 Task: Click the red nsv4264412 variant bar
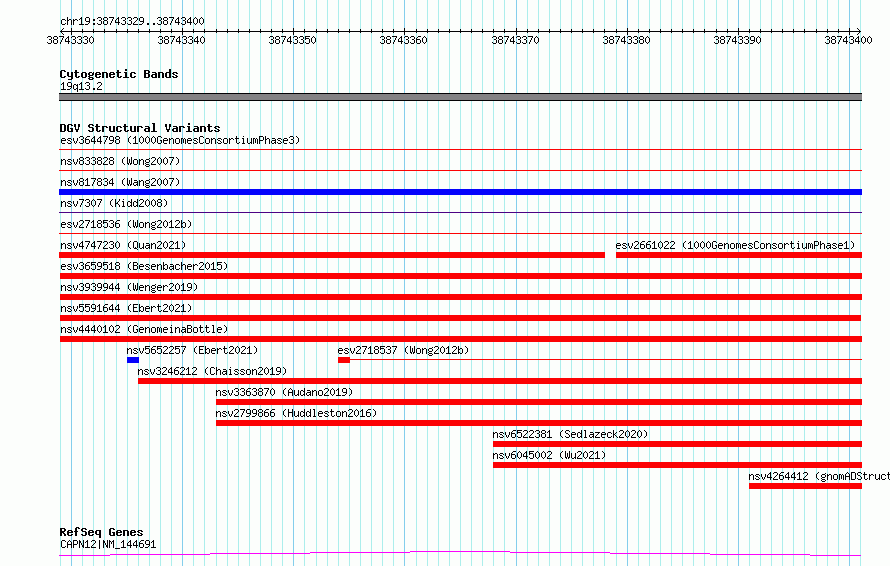click(805, 486)
